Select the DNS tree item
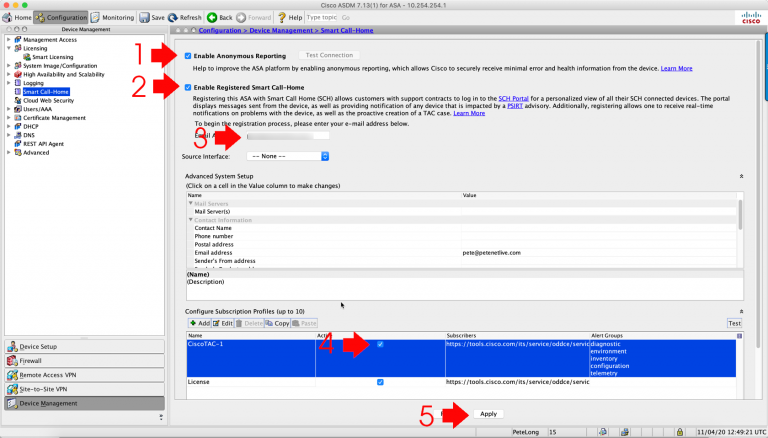The image size is (768, 438). 29,135
